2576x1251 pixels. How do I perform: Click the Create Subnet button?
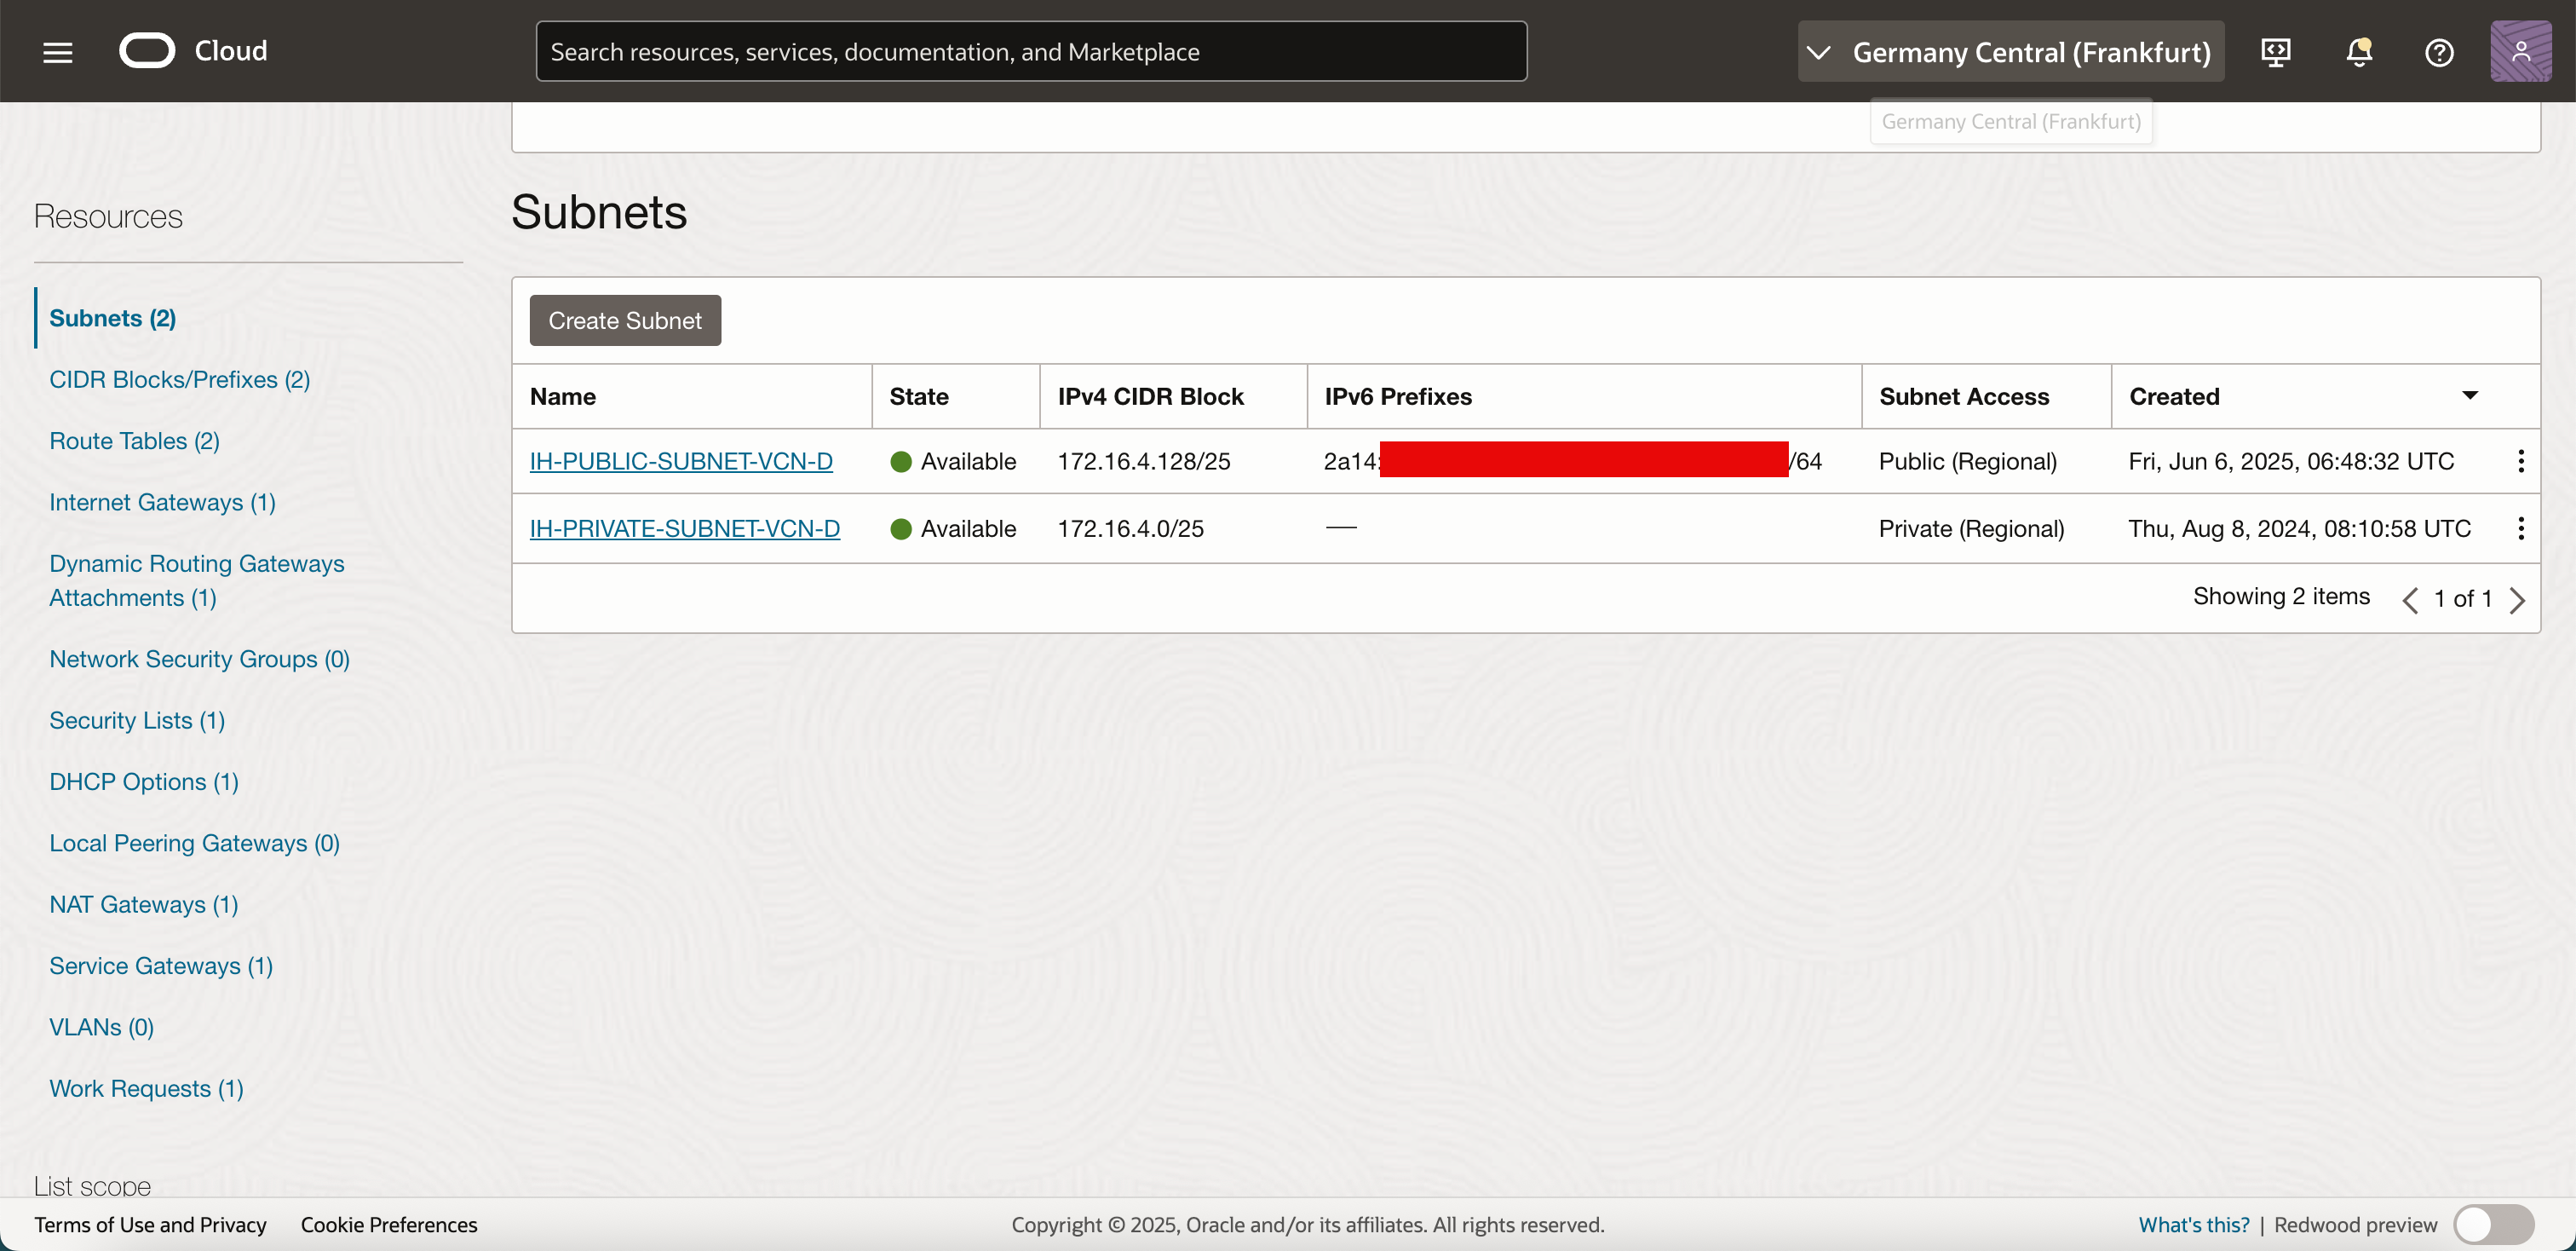click(624, 320)
